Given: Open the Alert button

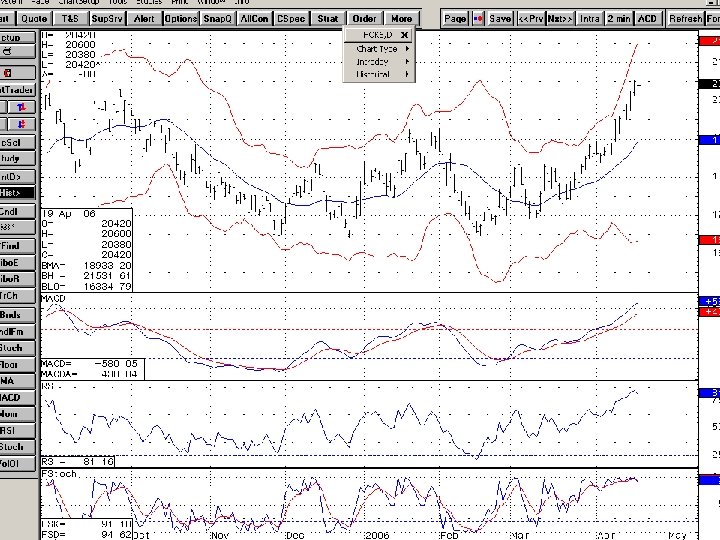Looking at the screenshot, I should [144, 19].
